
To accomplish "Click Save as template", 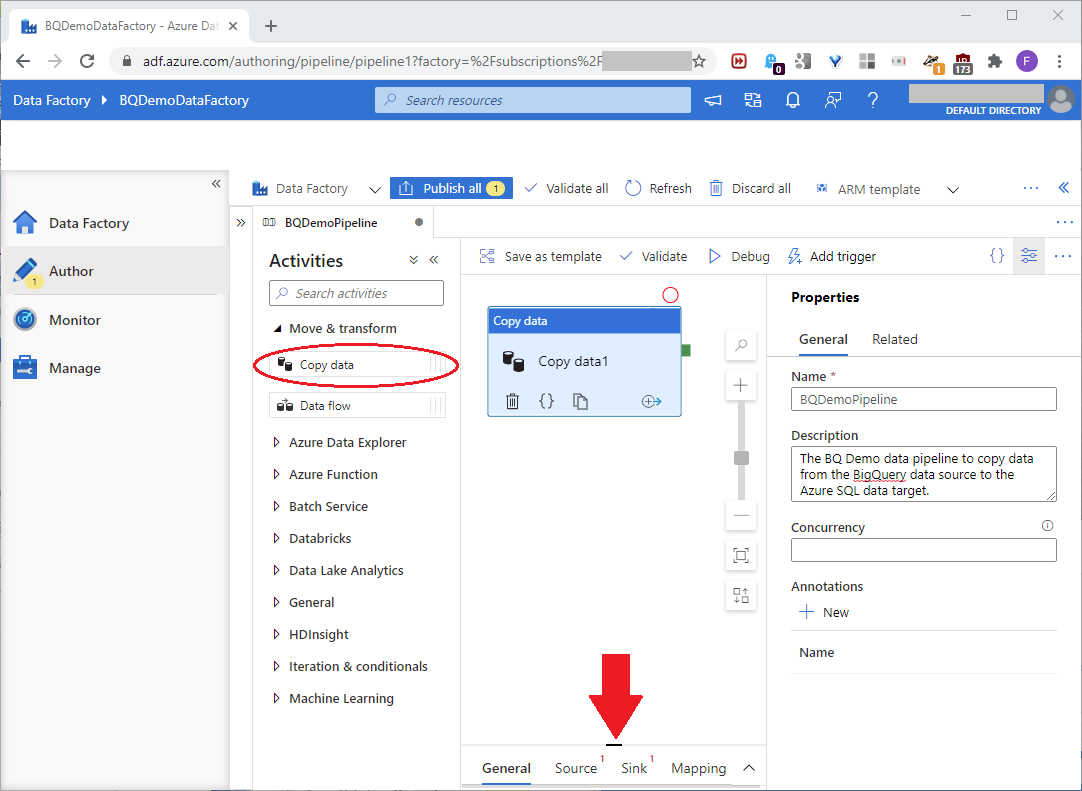I will pos(540,256).
